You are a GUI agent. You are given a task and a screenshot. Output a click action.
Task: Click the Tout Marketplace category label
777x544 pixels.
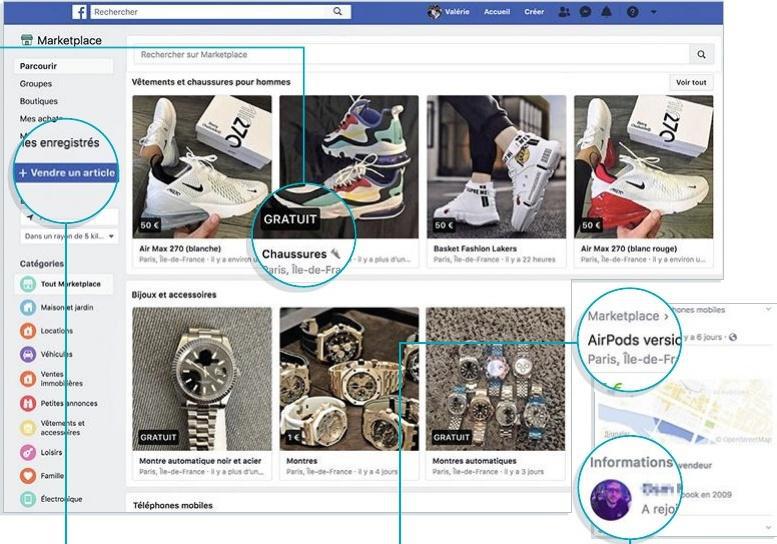(70, 284)
